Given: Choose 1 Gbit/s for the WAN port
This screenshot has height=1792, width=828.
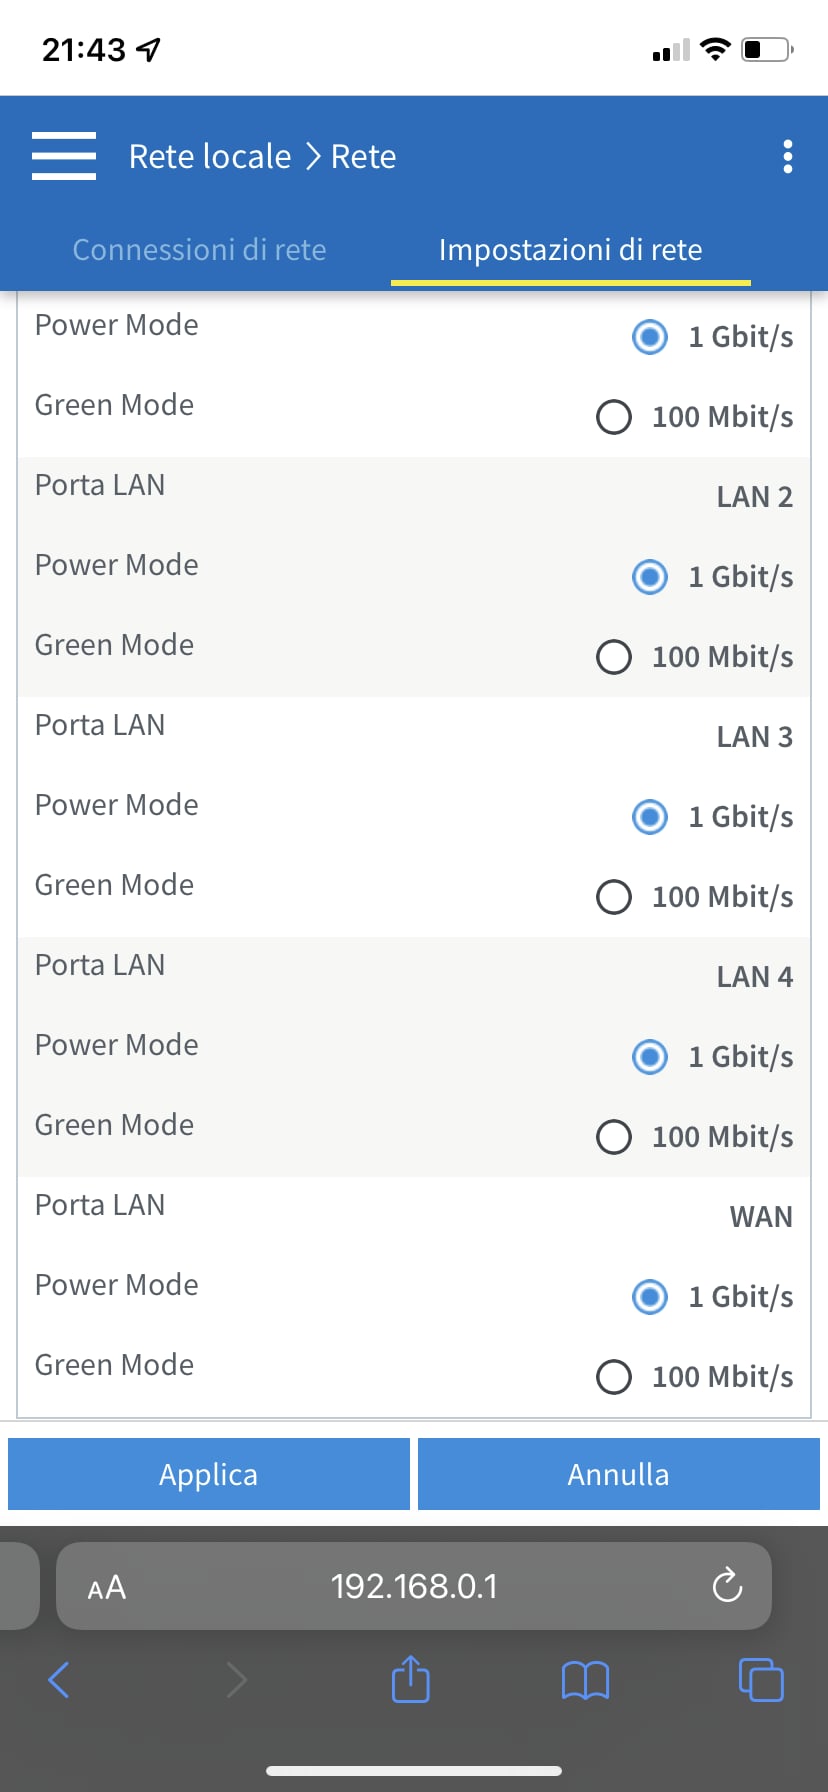Looking at the screenshot, I should click(650, 1297).
